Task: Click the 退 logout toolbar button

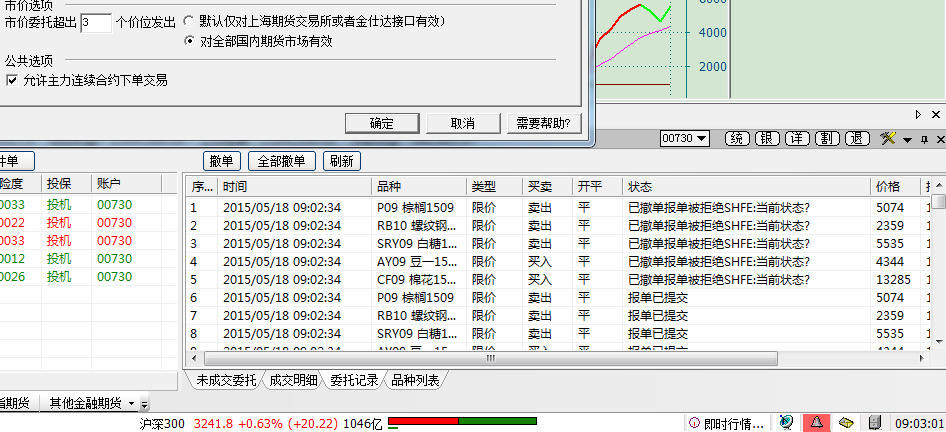Action: coord(857,138)
